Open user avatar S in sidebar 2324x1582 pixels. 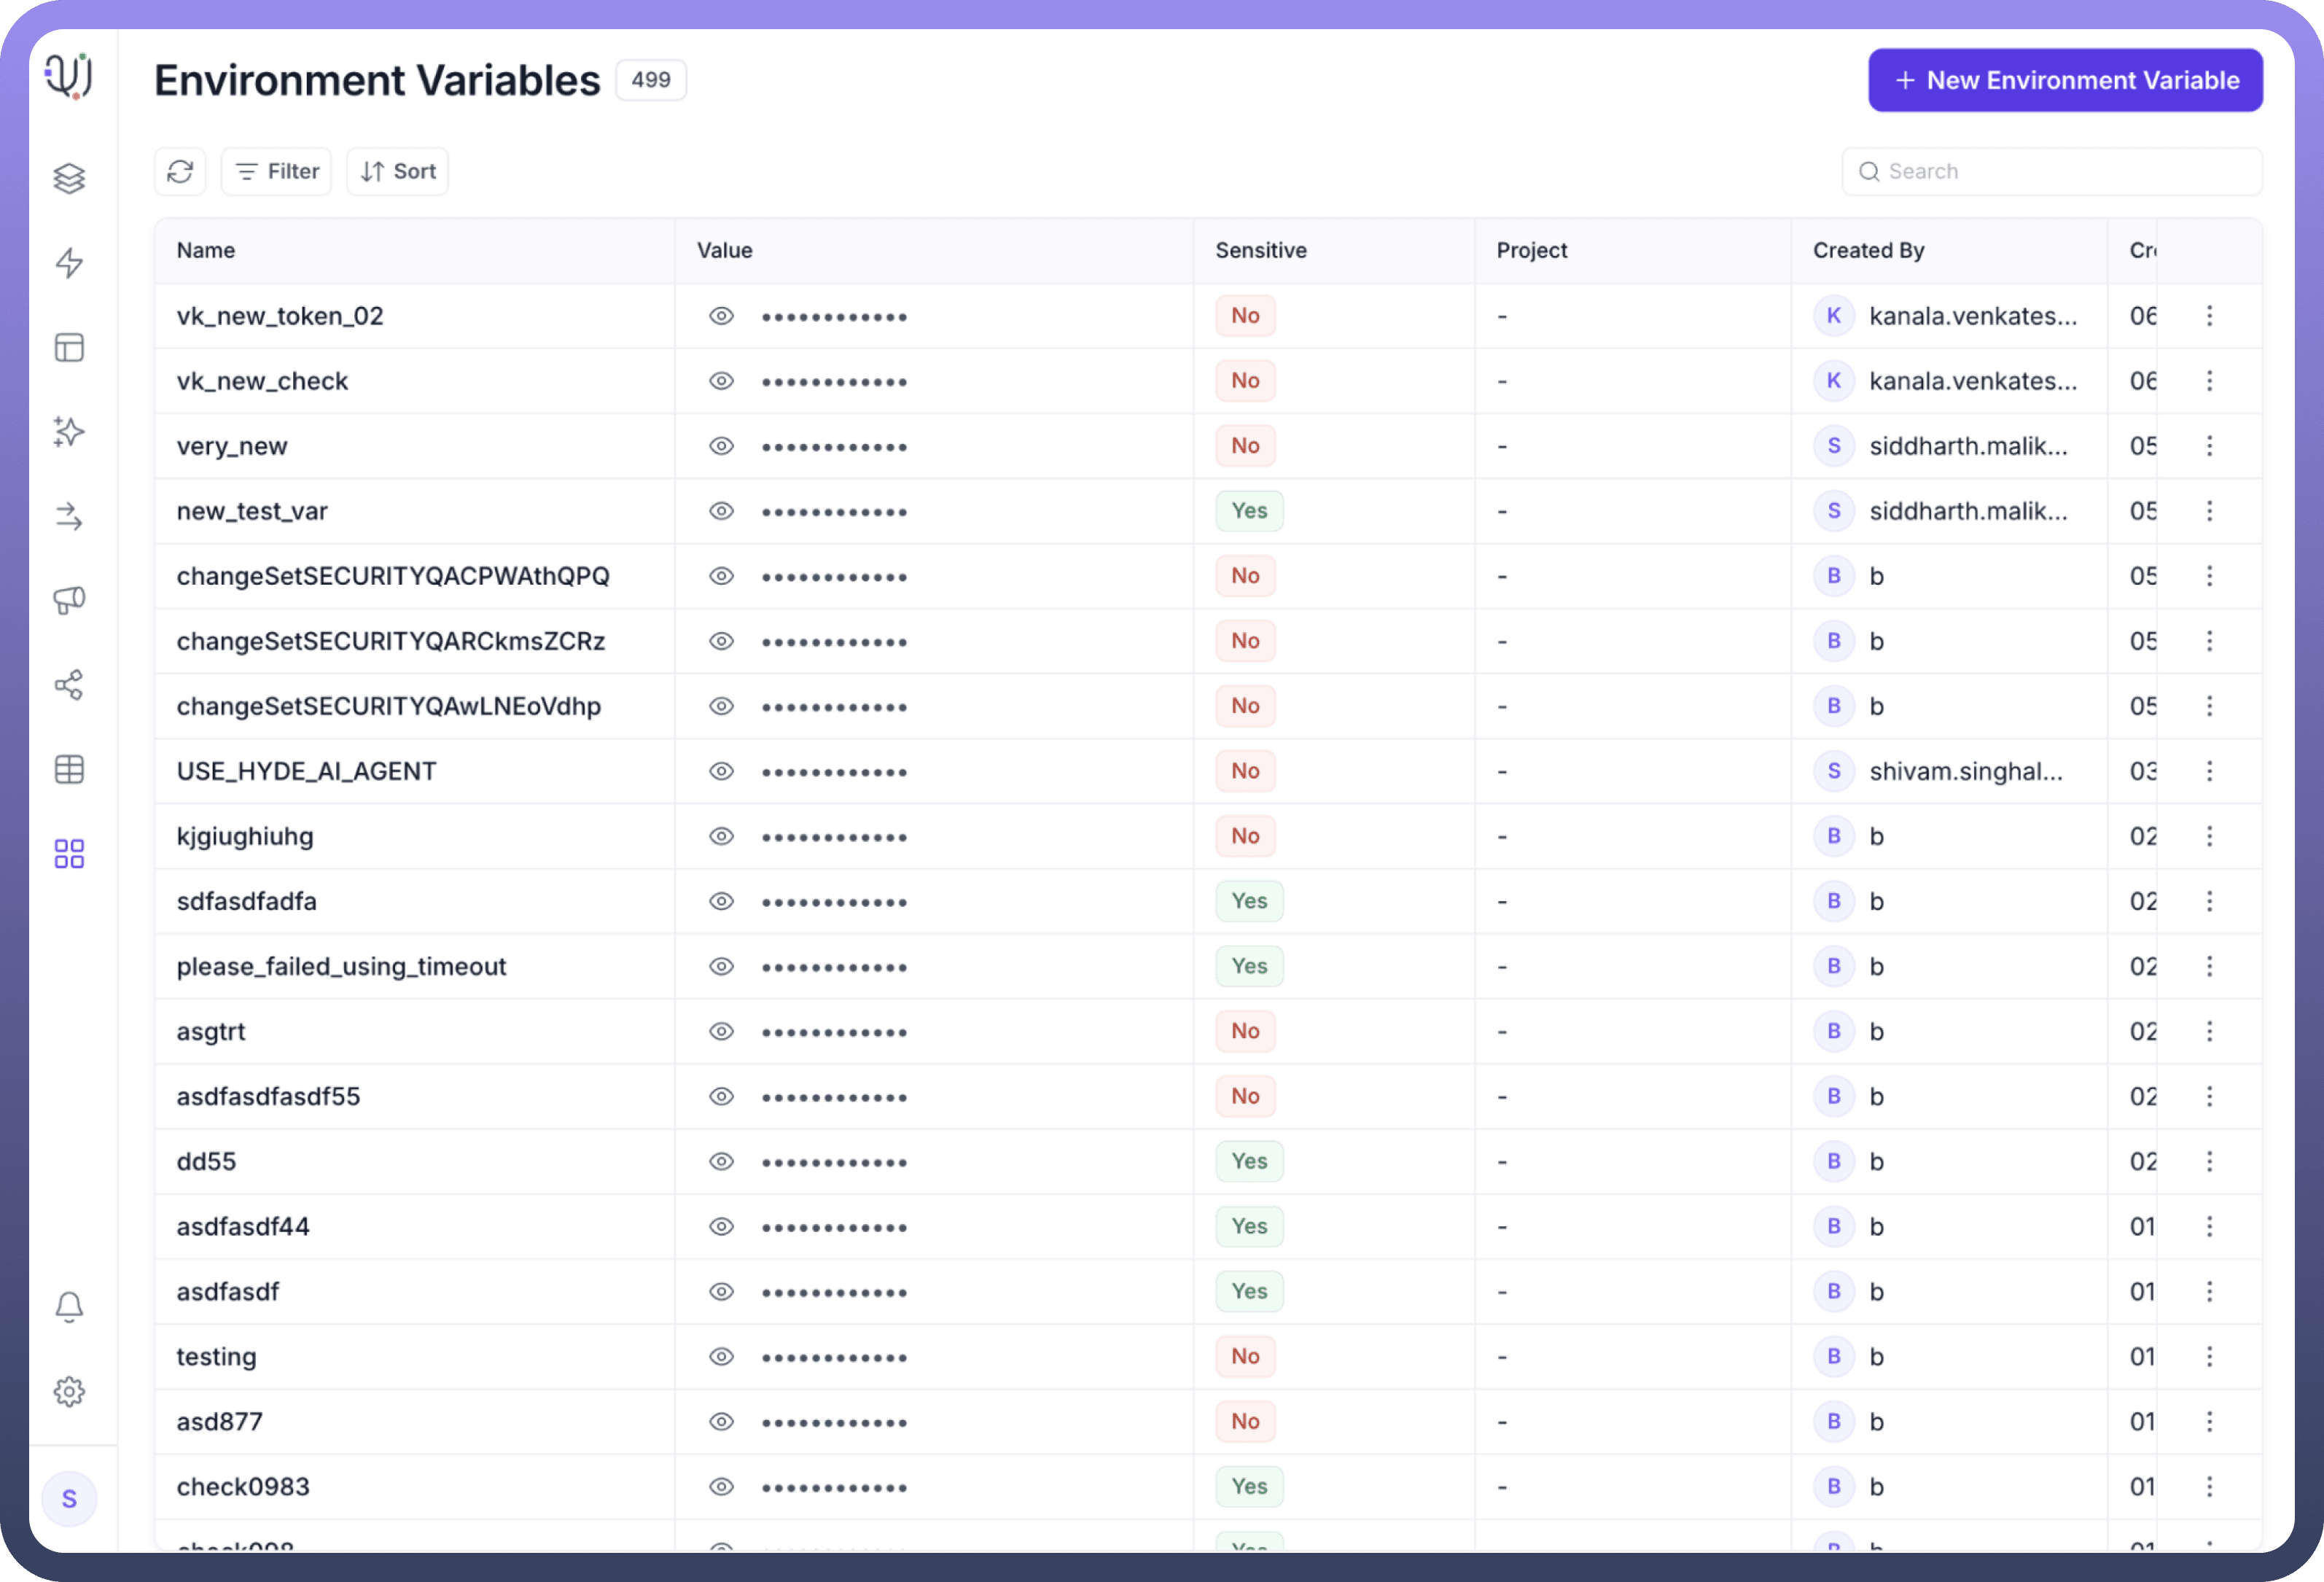tap(69, 1498)
